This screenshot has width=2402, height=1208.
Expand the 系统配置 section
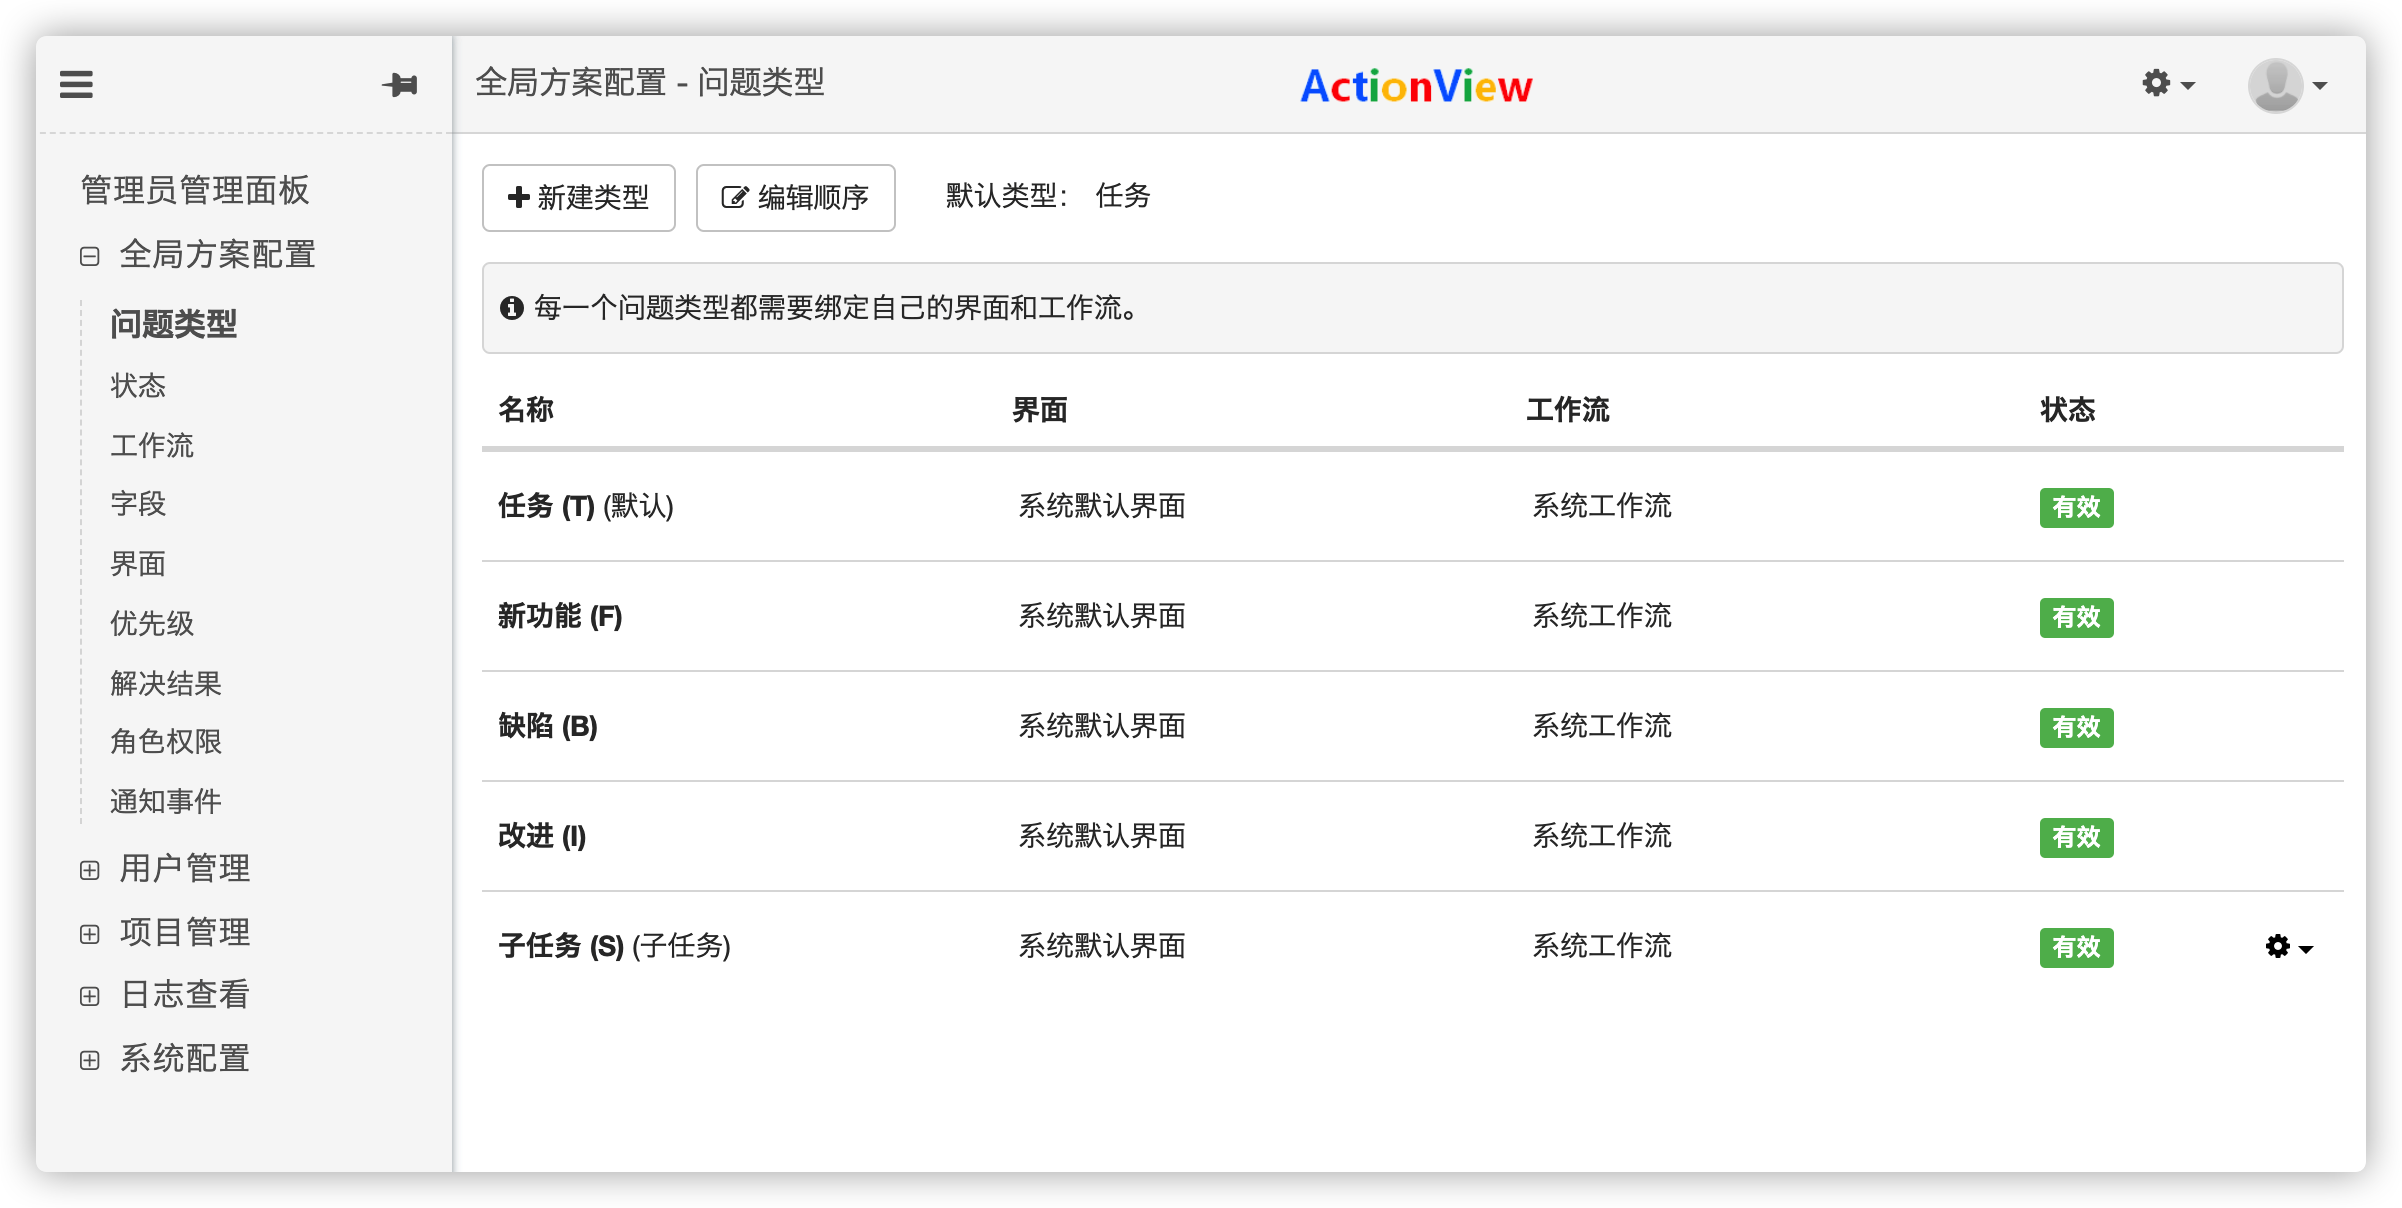pyautogui.click(x=89, y=1059)
